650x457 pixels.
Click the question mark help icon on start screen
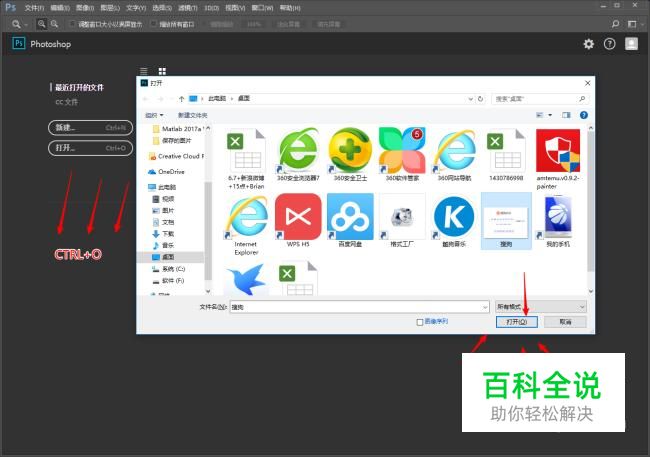coord(609,44)
